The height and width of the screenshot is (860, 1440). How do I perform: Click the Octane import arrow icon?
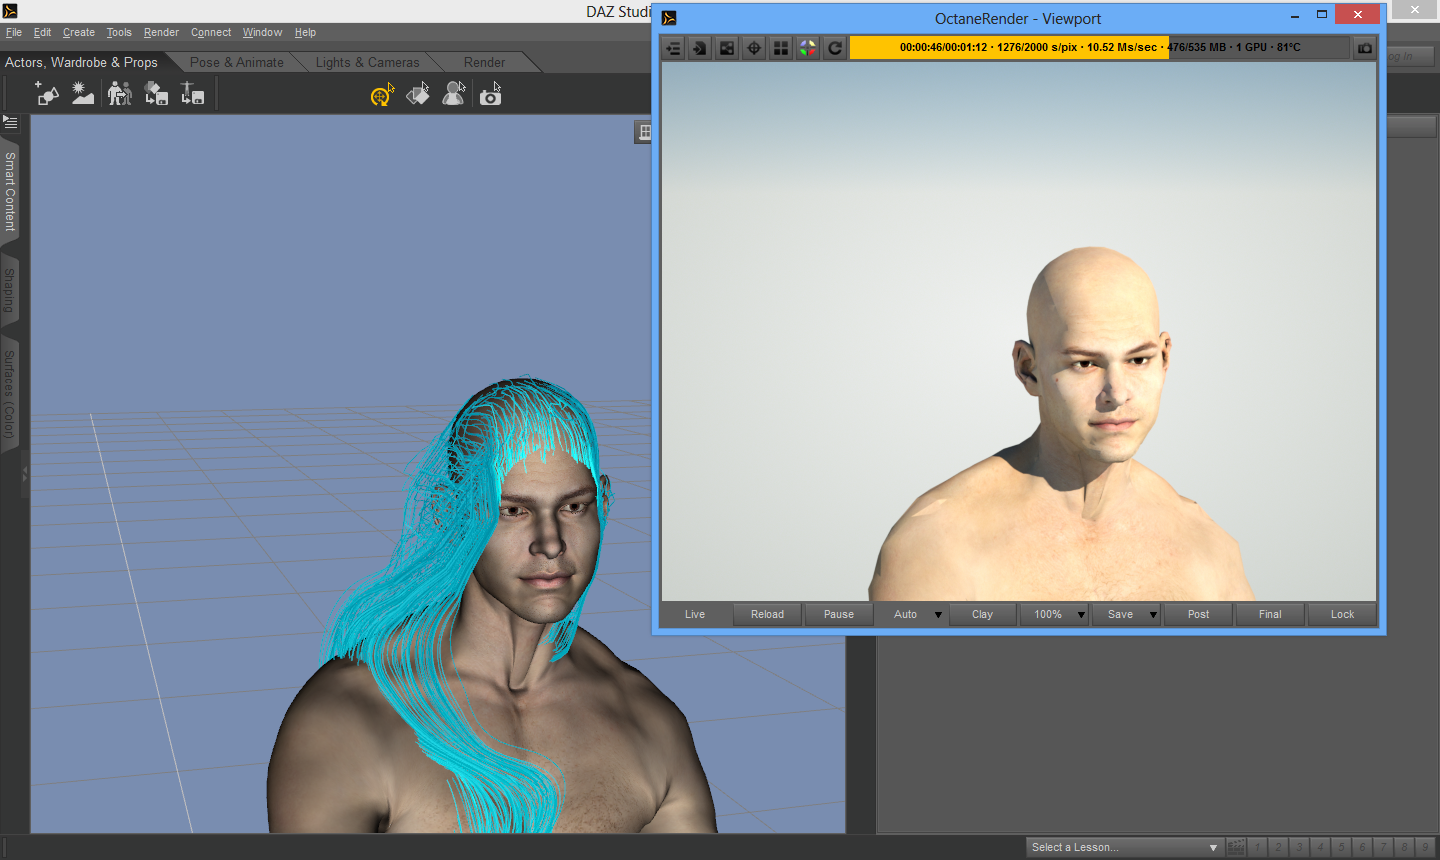[x=700, y=48]
